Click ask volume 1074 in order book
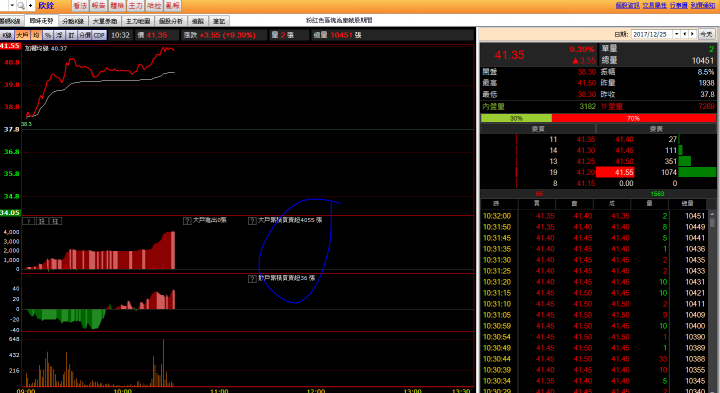Screen dimensions: 720x393 (669, 172)
